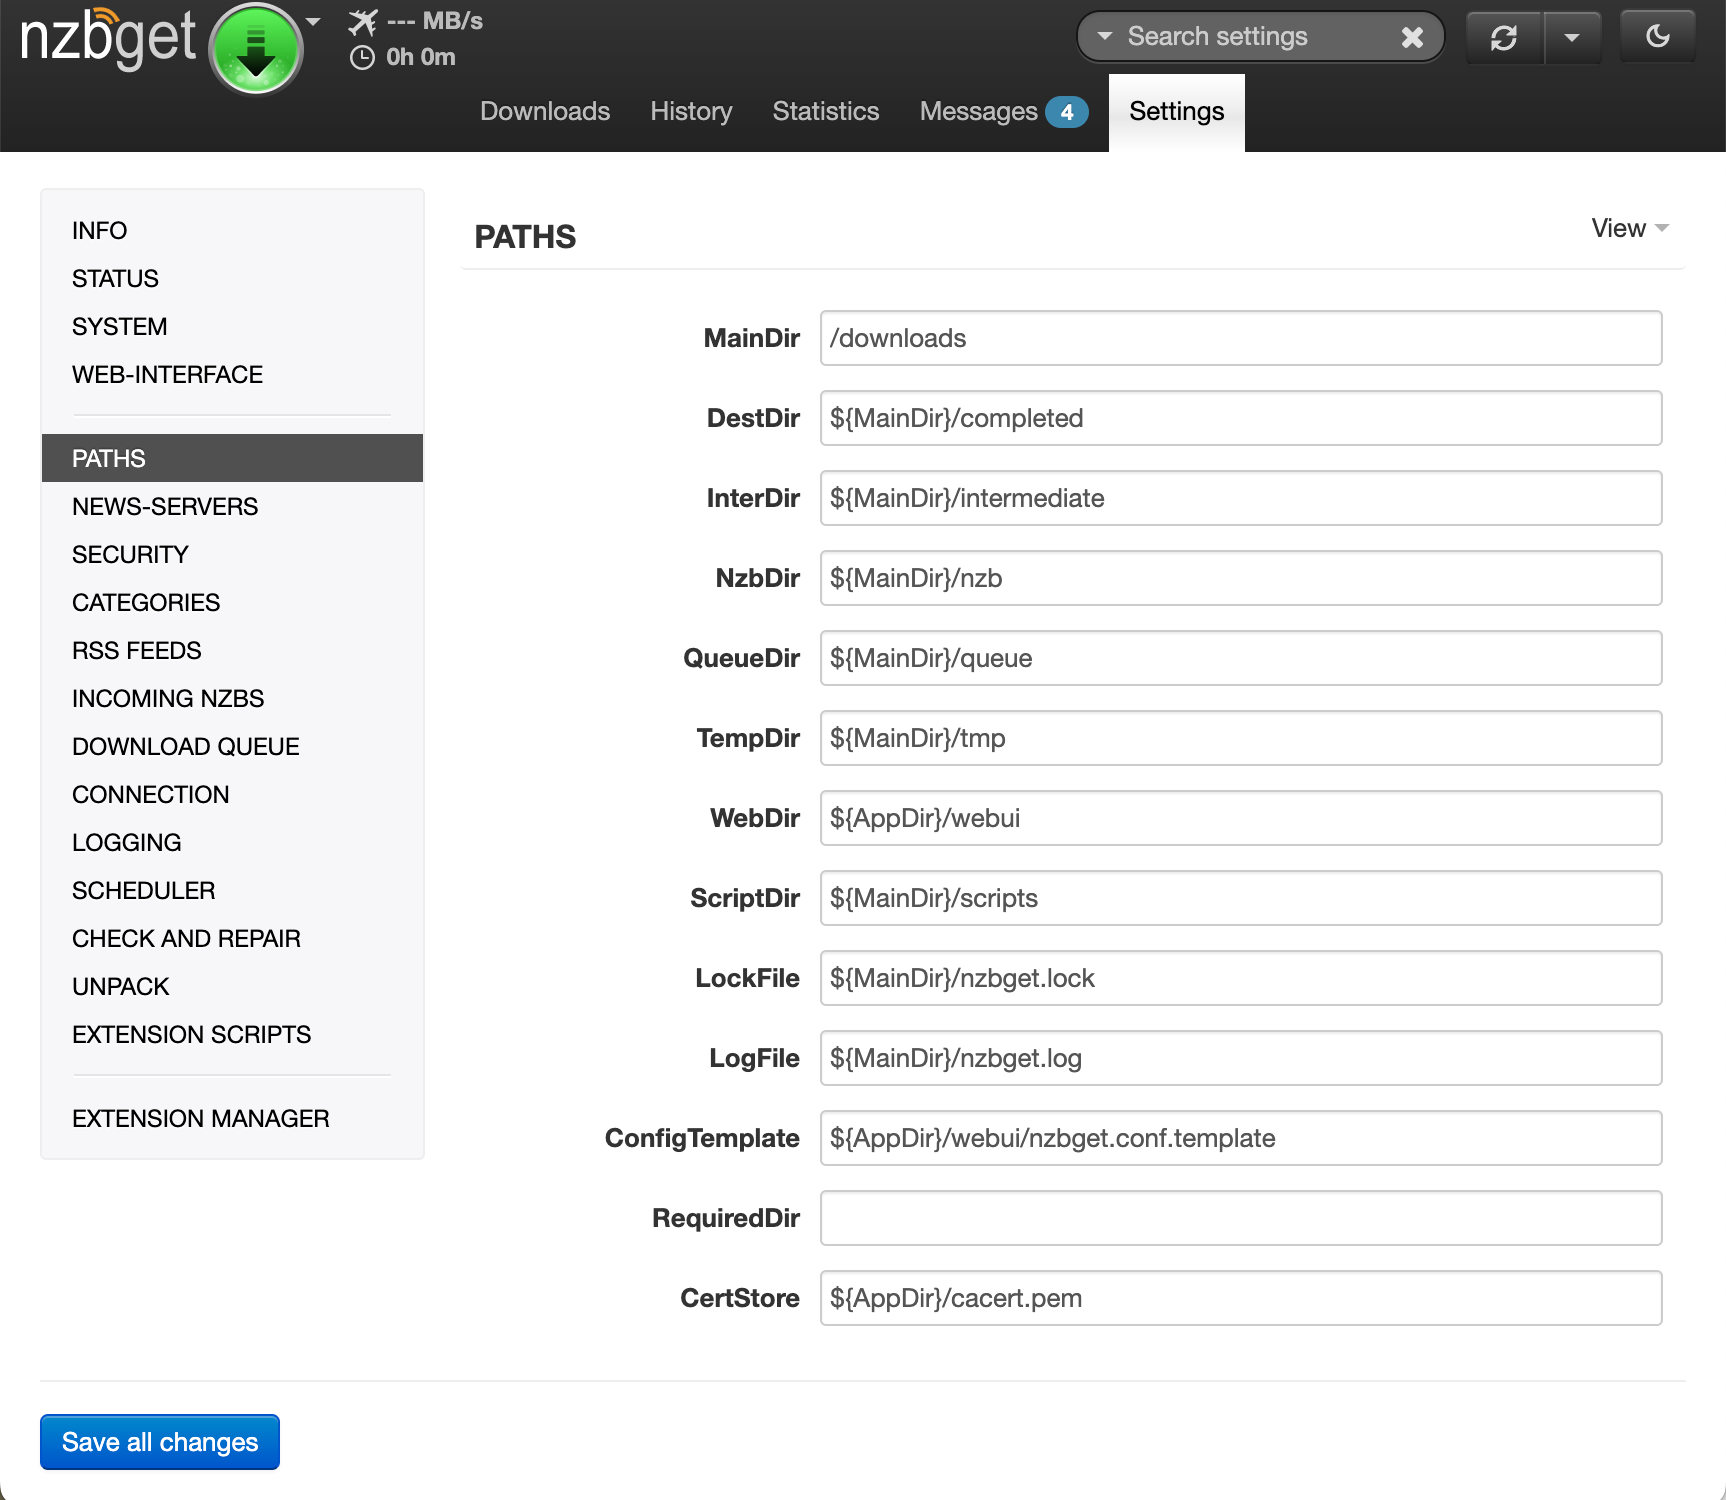Viewport: 1726px width, 1500px height.
Task: Open the LOGGING section
Action: coord(232,842)
